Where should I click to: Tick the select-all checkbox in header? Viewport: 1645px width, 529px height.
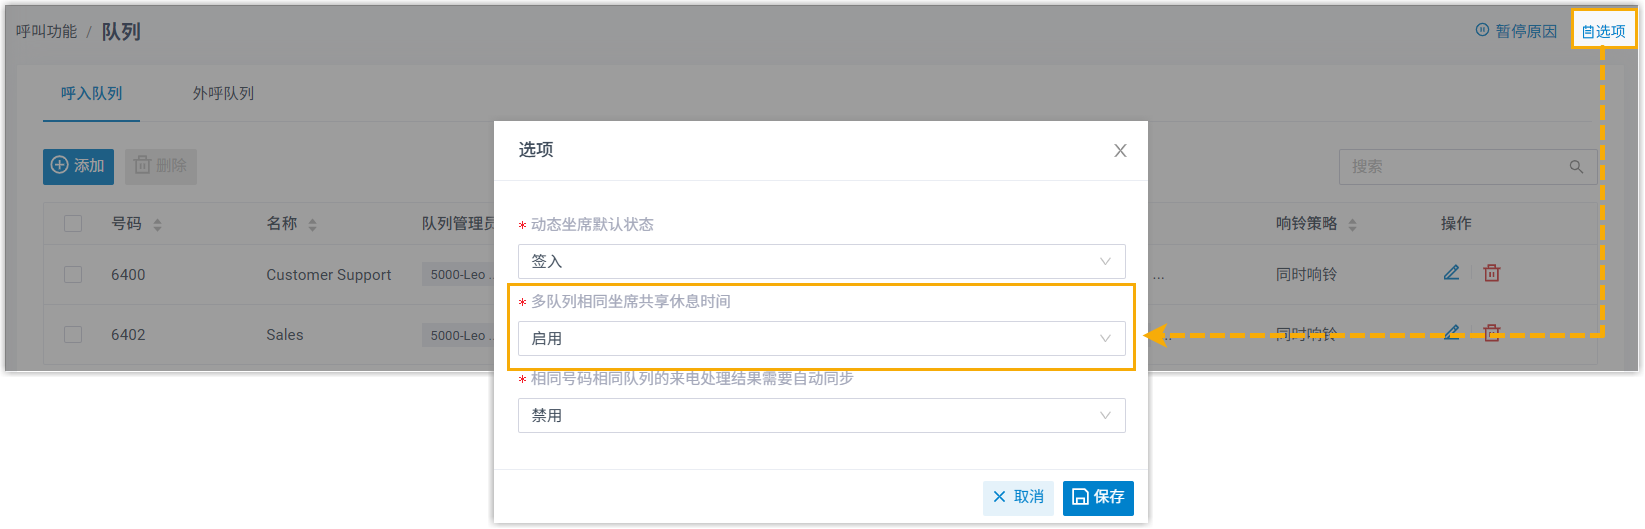(x=73, y=223)
